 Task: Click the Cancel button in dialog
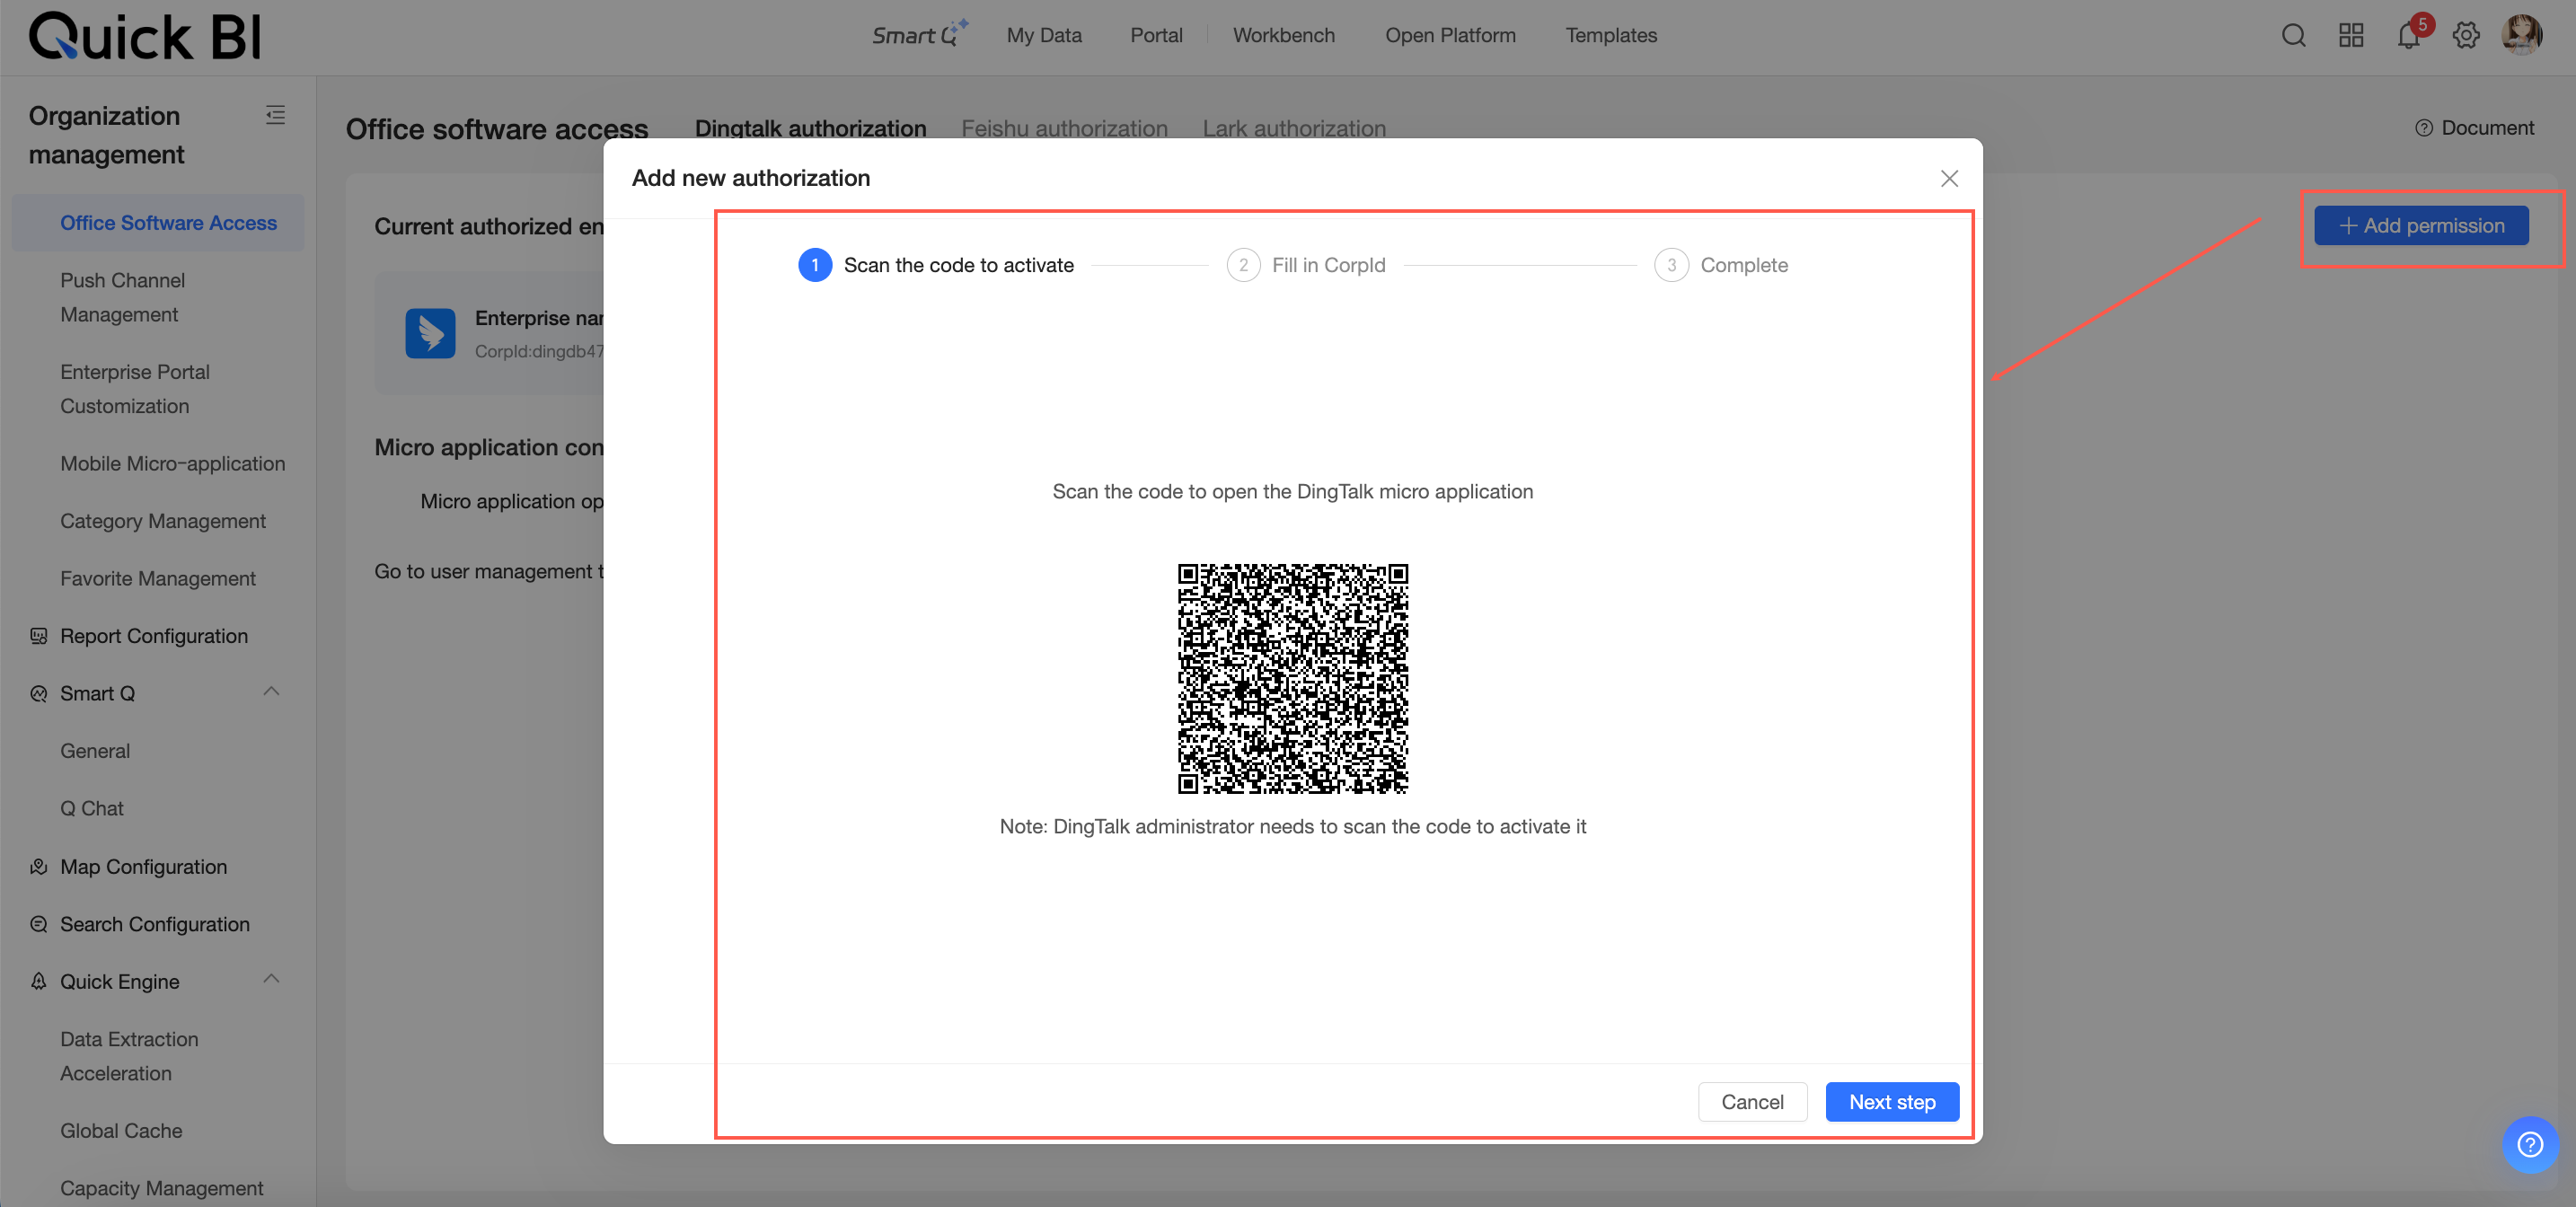1752,1102
